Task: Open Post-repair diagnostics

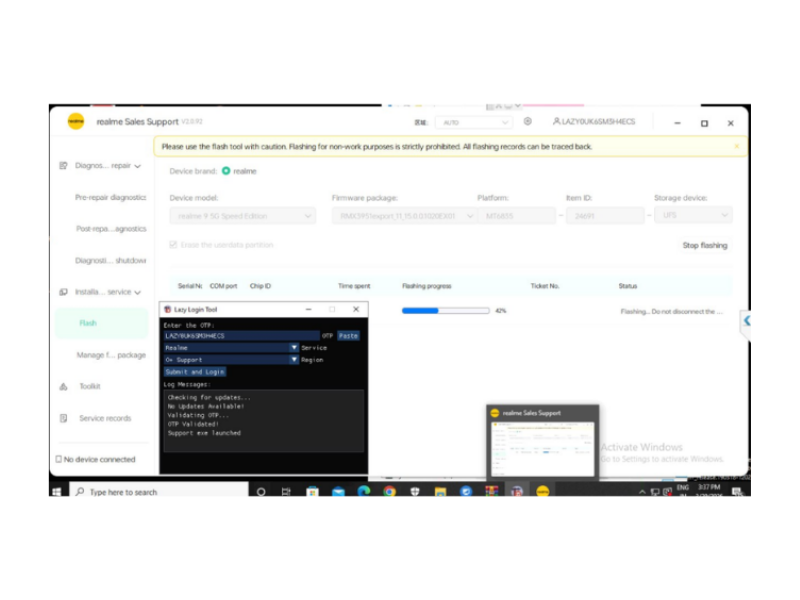Action: click(x=111, y=229)
